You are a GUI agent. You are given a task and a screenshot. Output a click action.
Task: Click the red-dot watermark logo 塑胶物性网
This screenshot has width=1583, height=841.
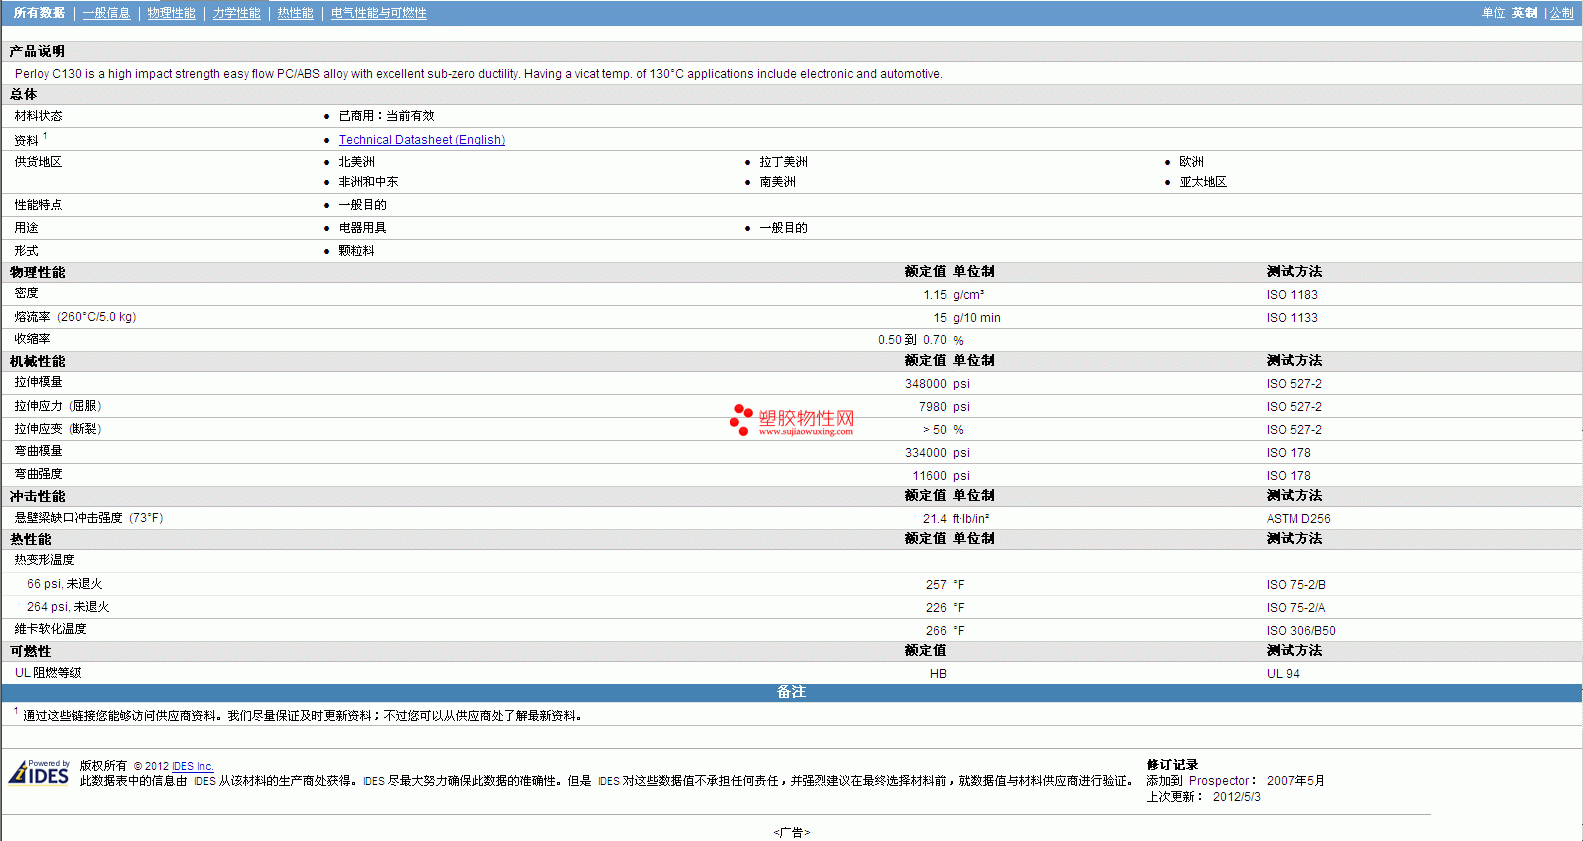click(x=792, y=419)
